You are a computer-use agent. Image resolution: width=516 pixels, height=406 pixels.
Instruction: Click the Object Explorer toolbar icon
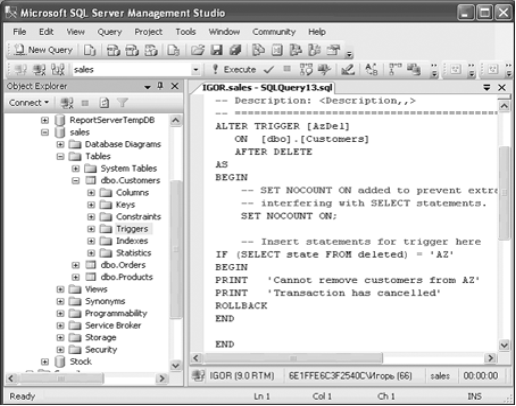[x=295, y=50]
